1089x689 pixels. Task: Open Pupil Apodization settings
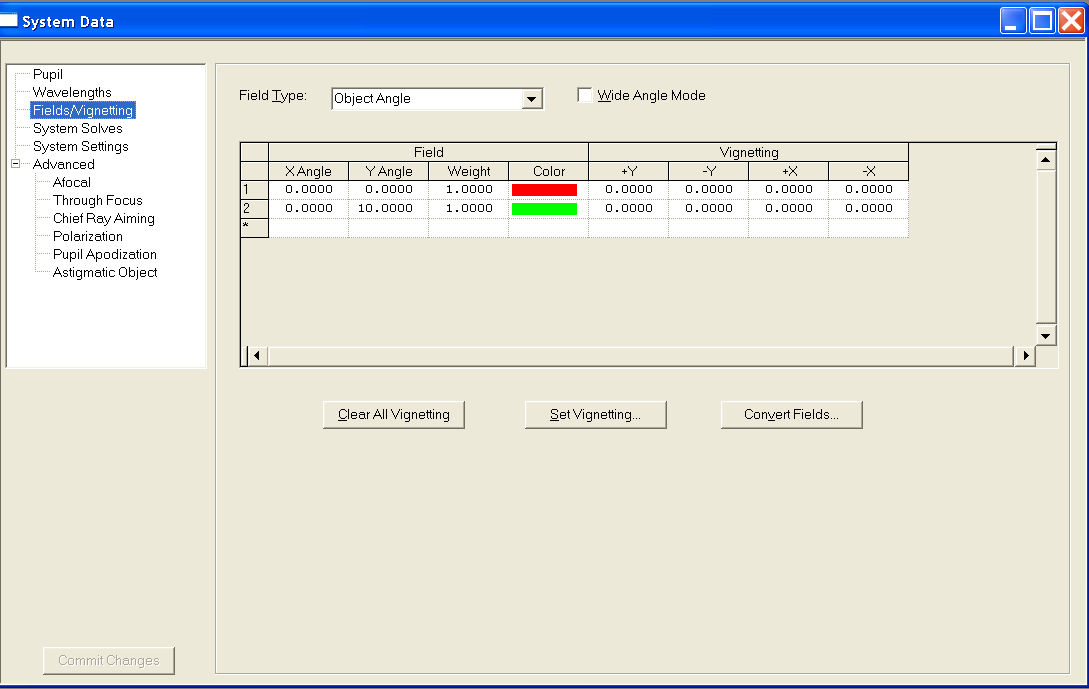click(104, 254)
